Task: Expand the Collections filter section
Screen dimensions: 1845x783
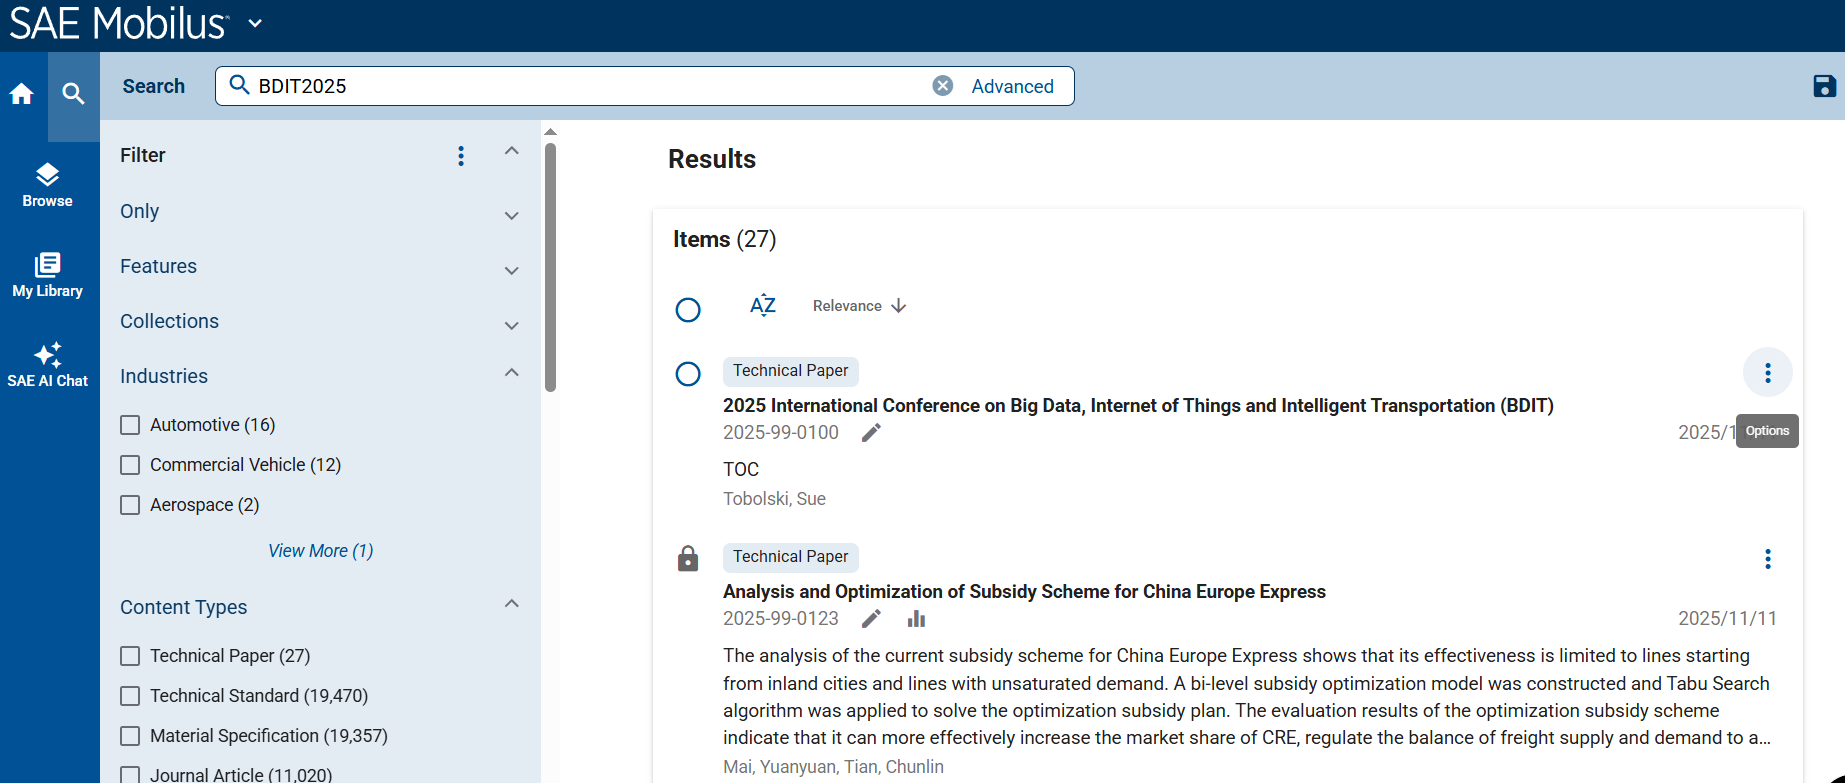Action: tap(511, 324)
